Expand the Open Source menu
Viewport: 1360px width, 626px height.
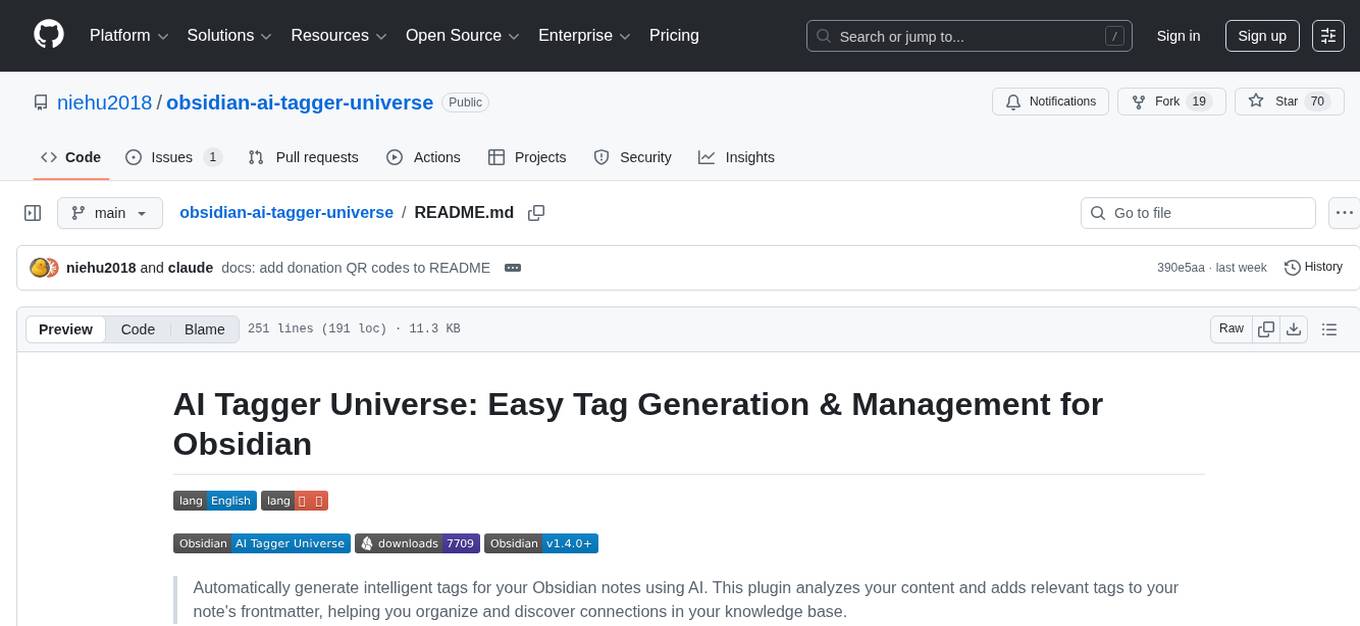463,36
